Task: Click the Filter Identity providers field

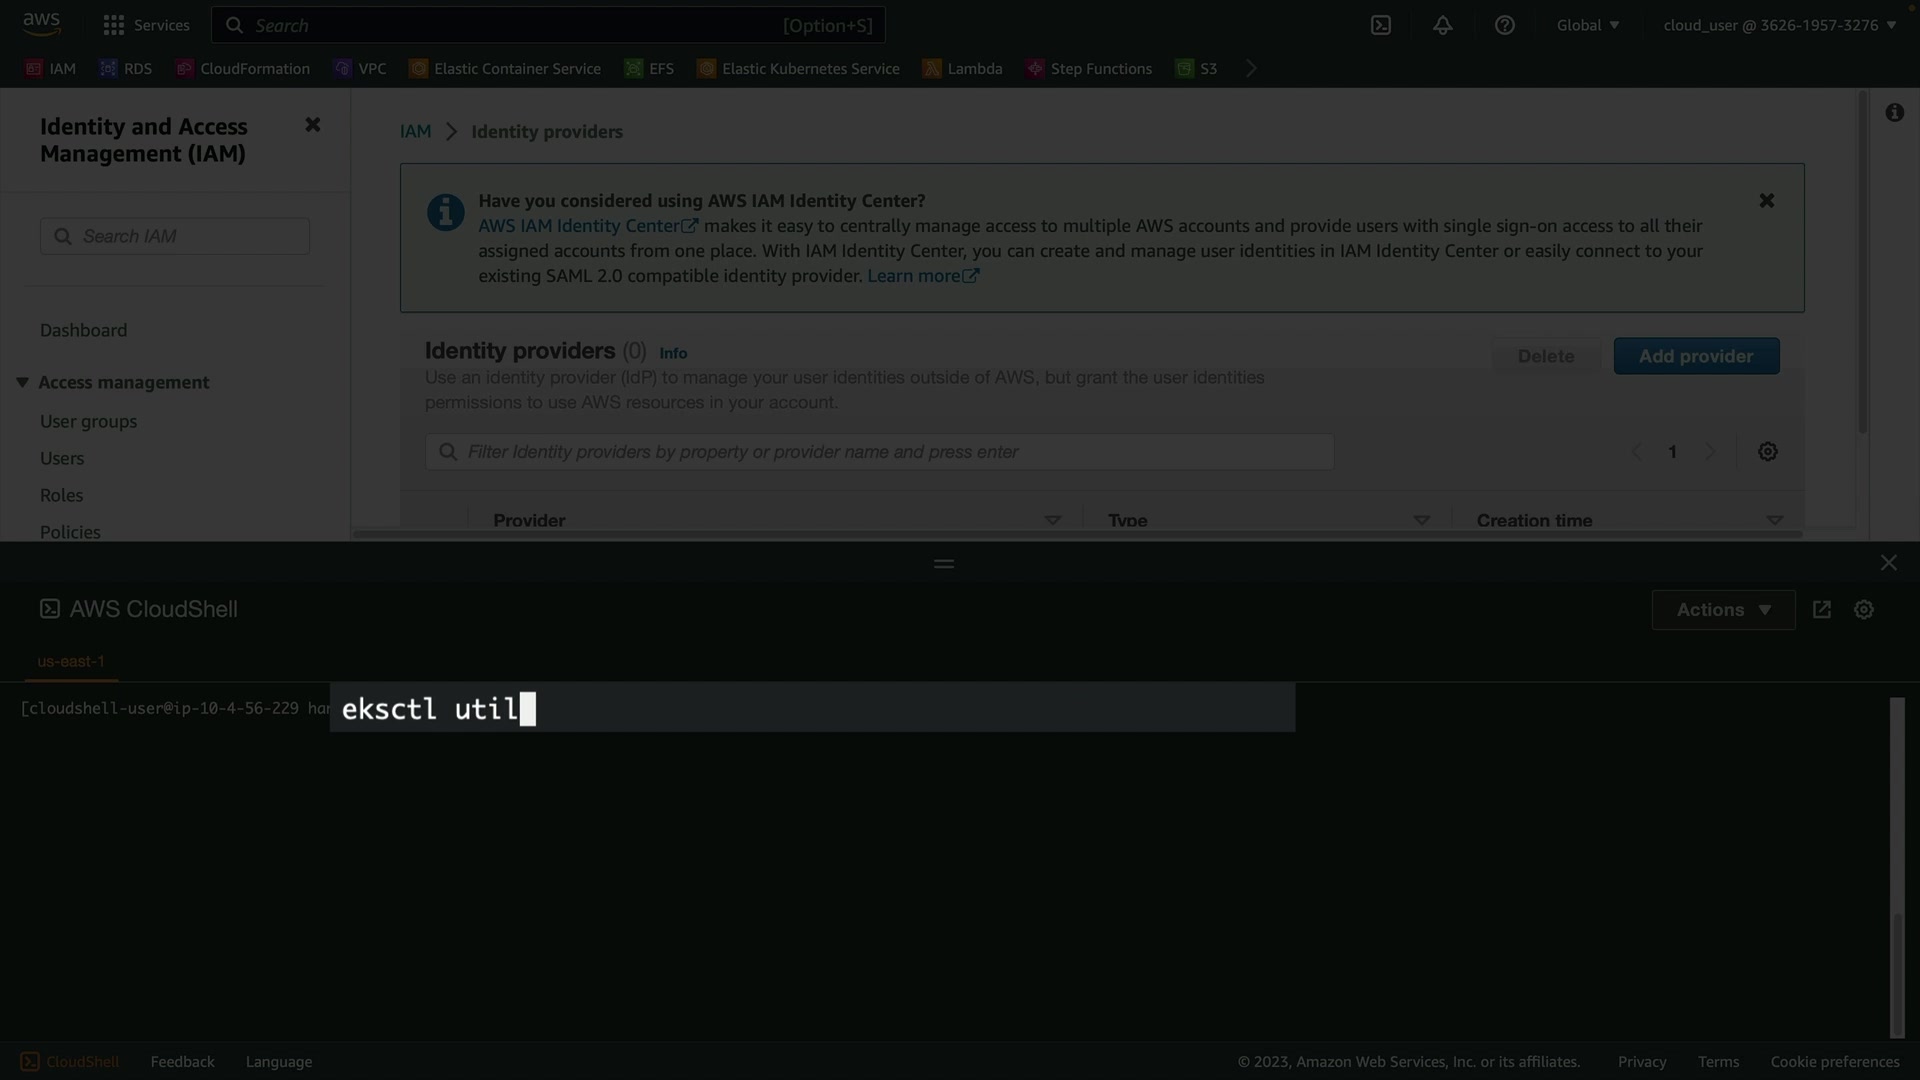Action: (x=880, y=453)
